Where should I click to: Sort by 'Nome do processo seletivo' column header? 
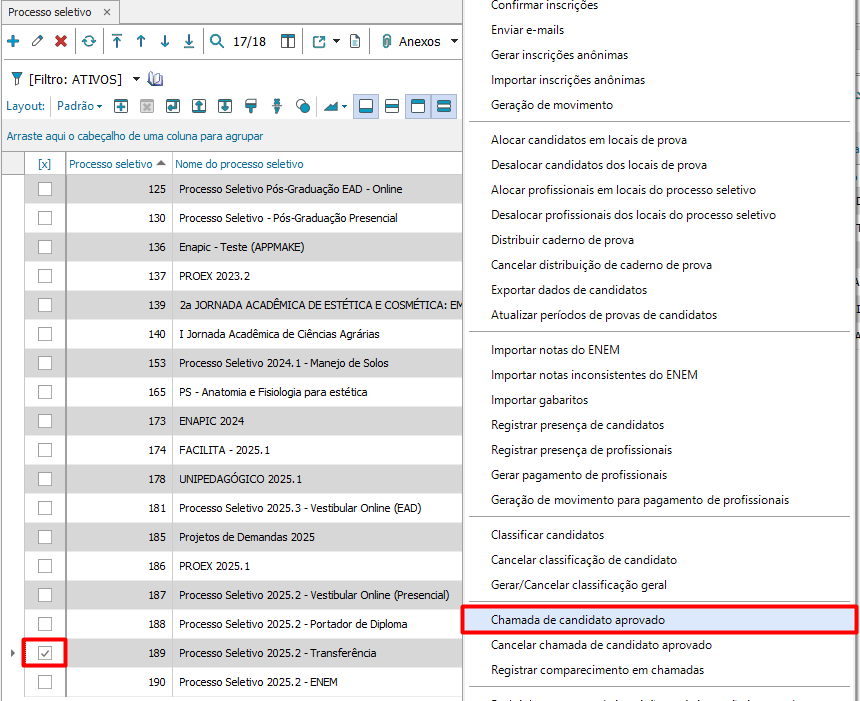240,164
